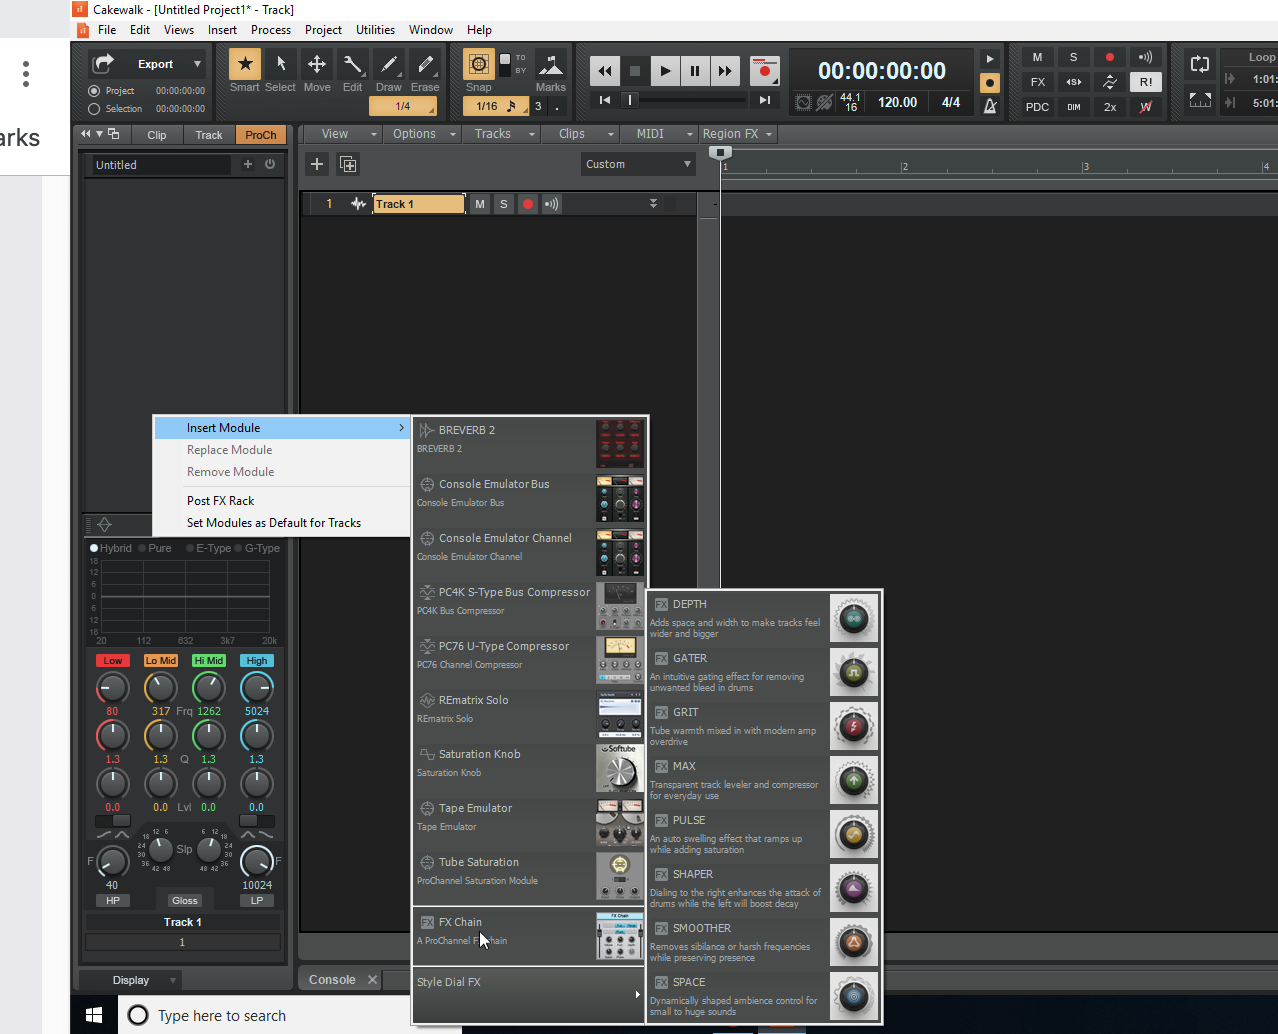Open the Region FX dropdown
Screen dimensions: 1278x1034
click(x=738, y=134)
